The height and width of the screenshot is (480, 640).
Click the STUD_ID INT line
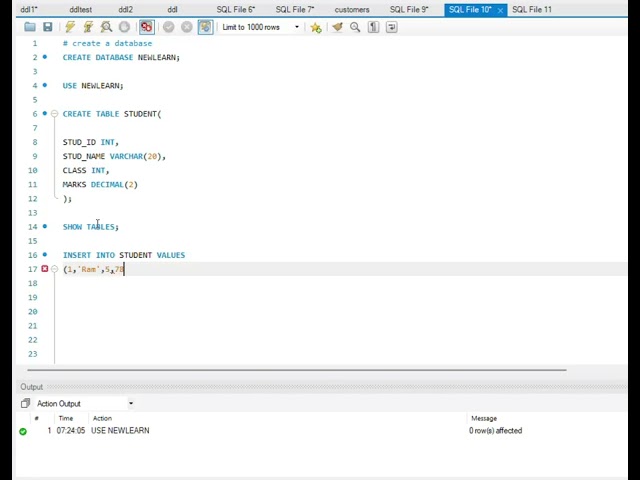91,142
